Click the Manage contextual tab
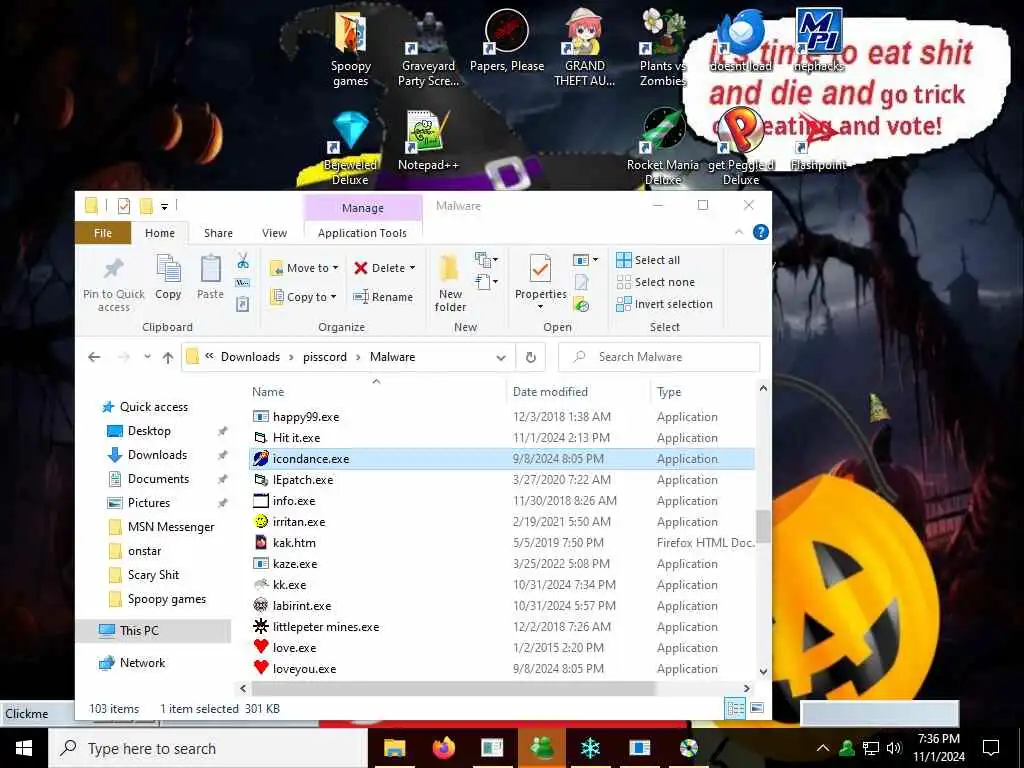 [362, 208]
